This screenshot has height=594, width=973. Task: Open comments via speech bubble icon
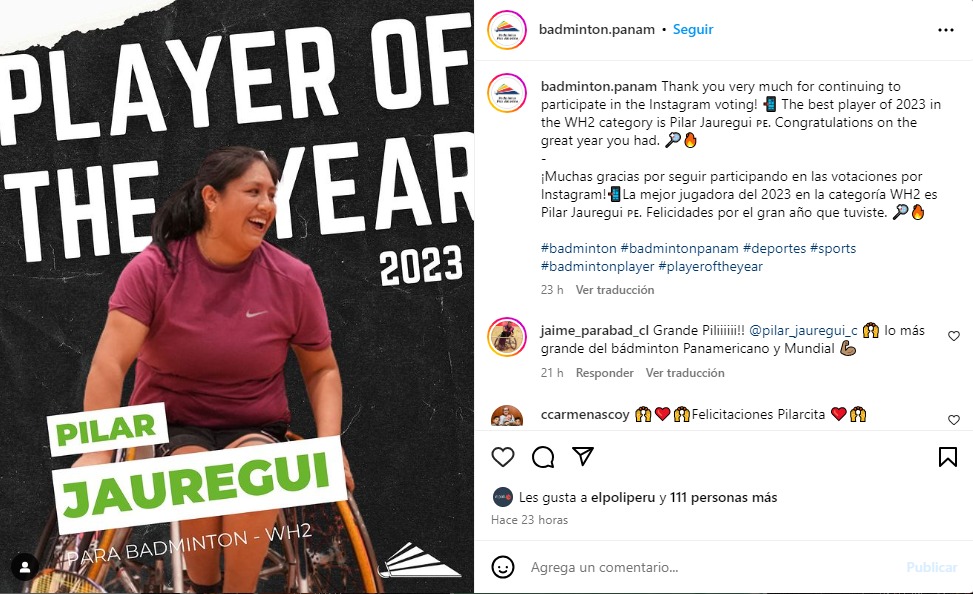[543, 457]
